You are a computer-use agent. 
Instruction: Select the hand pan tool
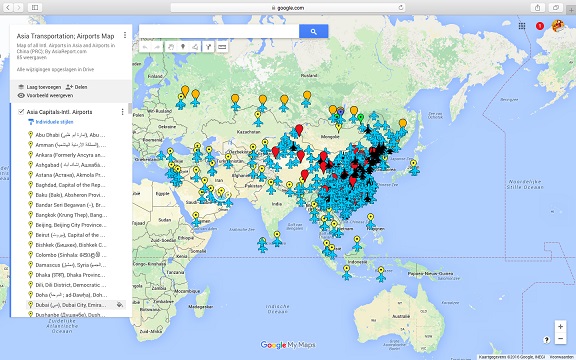[171, 47]
